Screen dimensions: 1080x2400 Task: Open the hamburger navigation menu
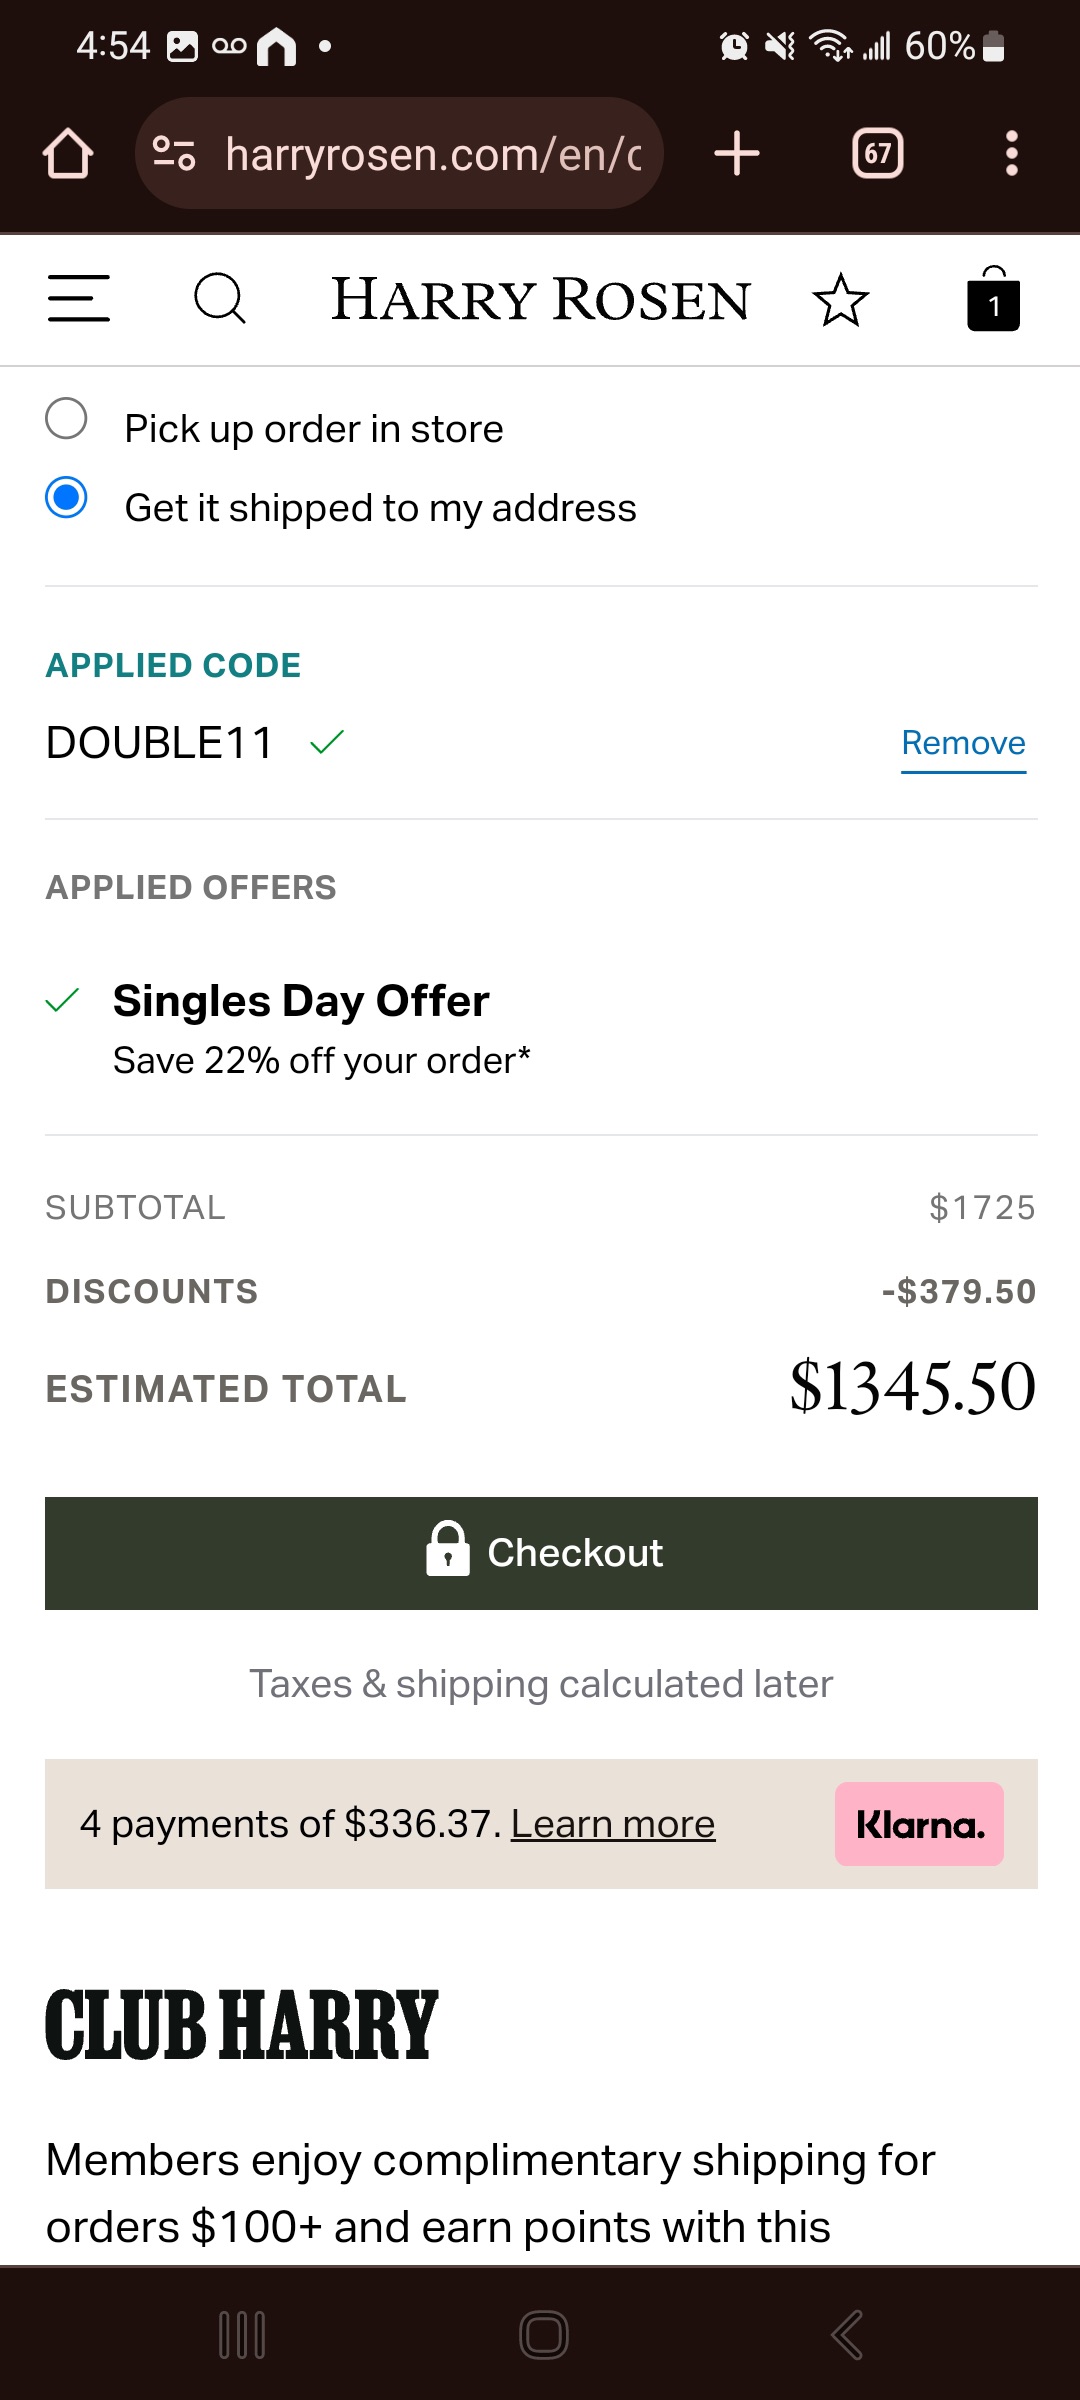click(x=78, y=299)
